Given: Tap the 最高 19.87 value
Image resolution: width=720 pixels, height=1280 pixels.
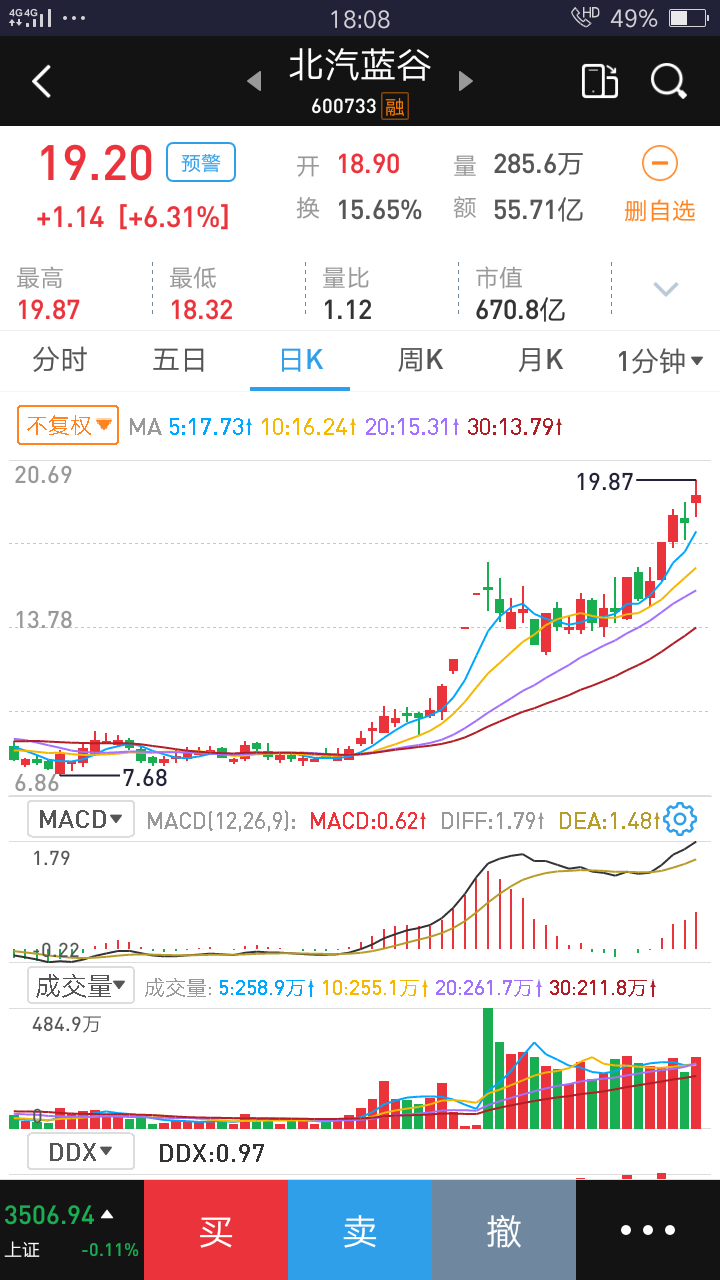Looking at the screenshot, I should point(48,309).
